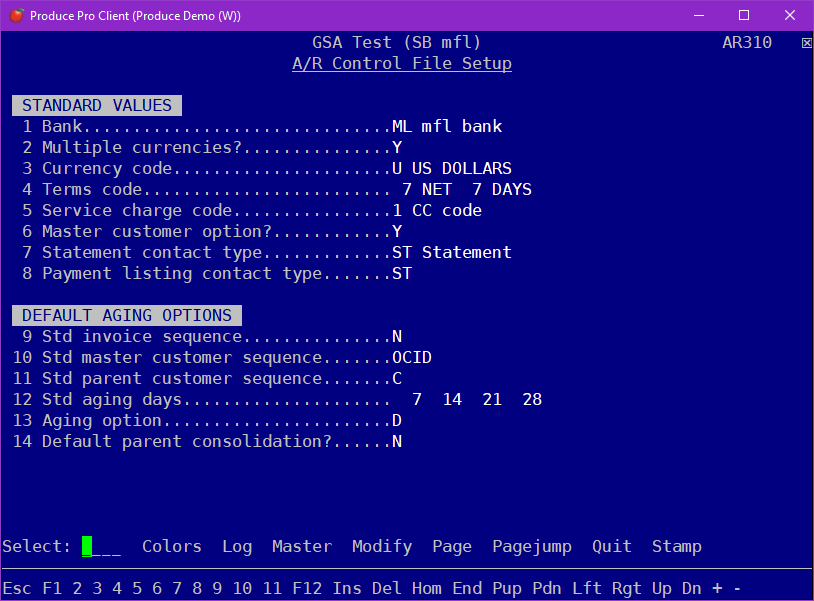Click the plus key in bottom bar
Screen dimensions: 814x601
click(x=717, y=588)
